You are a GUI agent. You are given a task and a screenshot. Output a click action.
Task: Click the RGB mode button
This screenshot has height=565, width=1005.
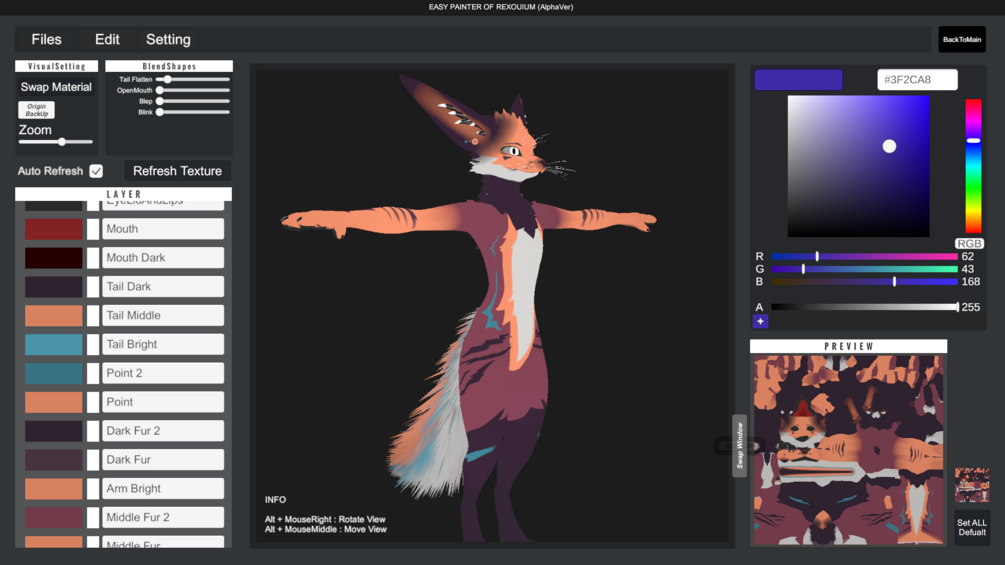click(969, 243)
